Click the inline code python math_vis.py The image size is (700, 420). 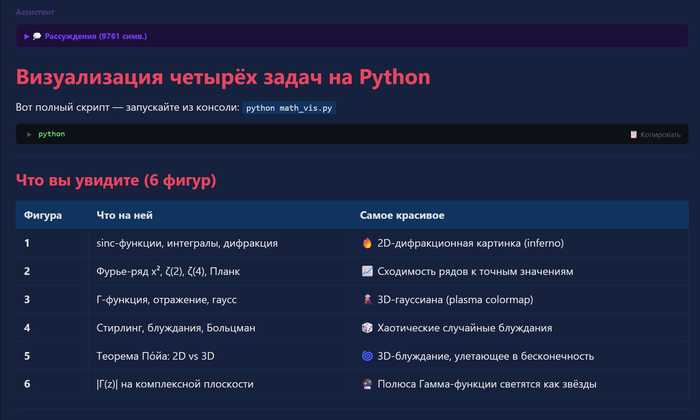tap(289, 107)
